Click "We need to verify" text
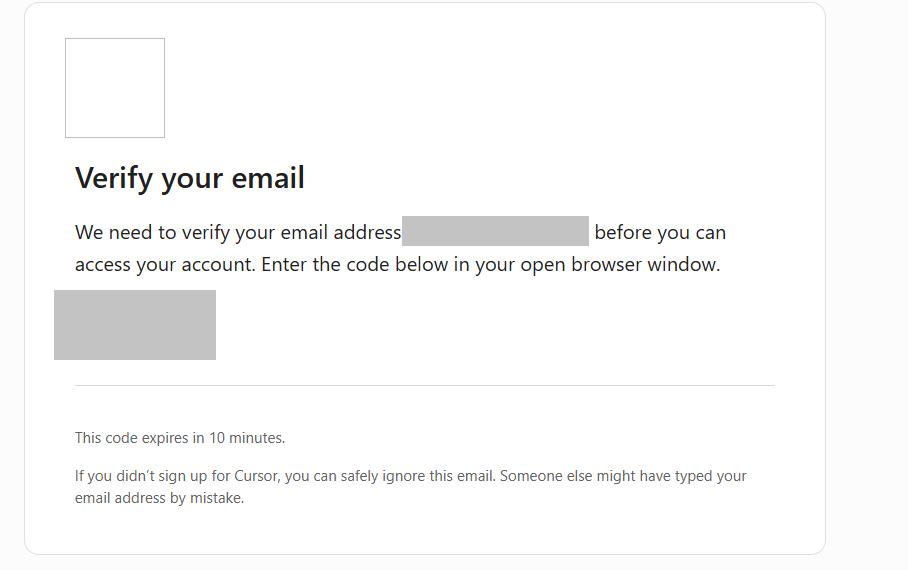Viewport: 908px width, 570px height. pos(153,233)
